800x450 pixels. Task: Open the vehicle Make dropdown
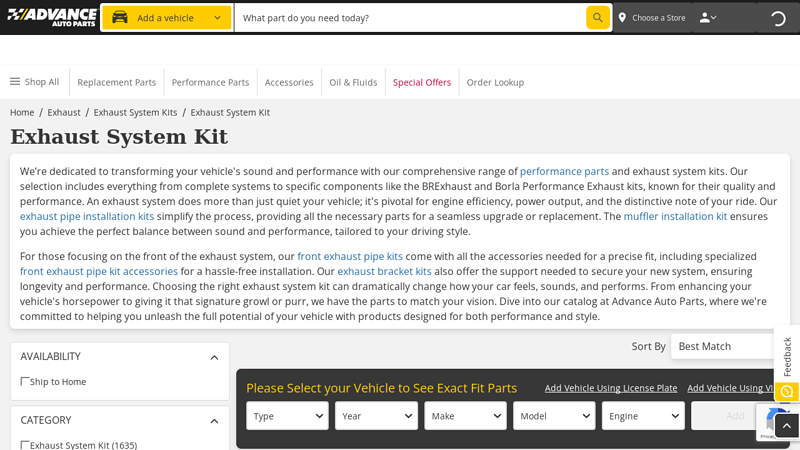pos(465,416)
